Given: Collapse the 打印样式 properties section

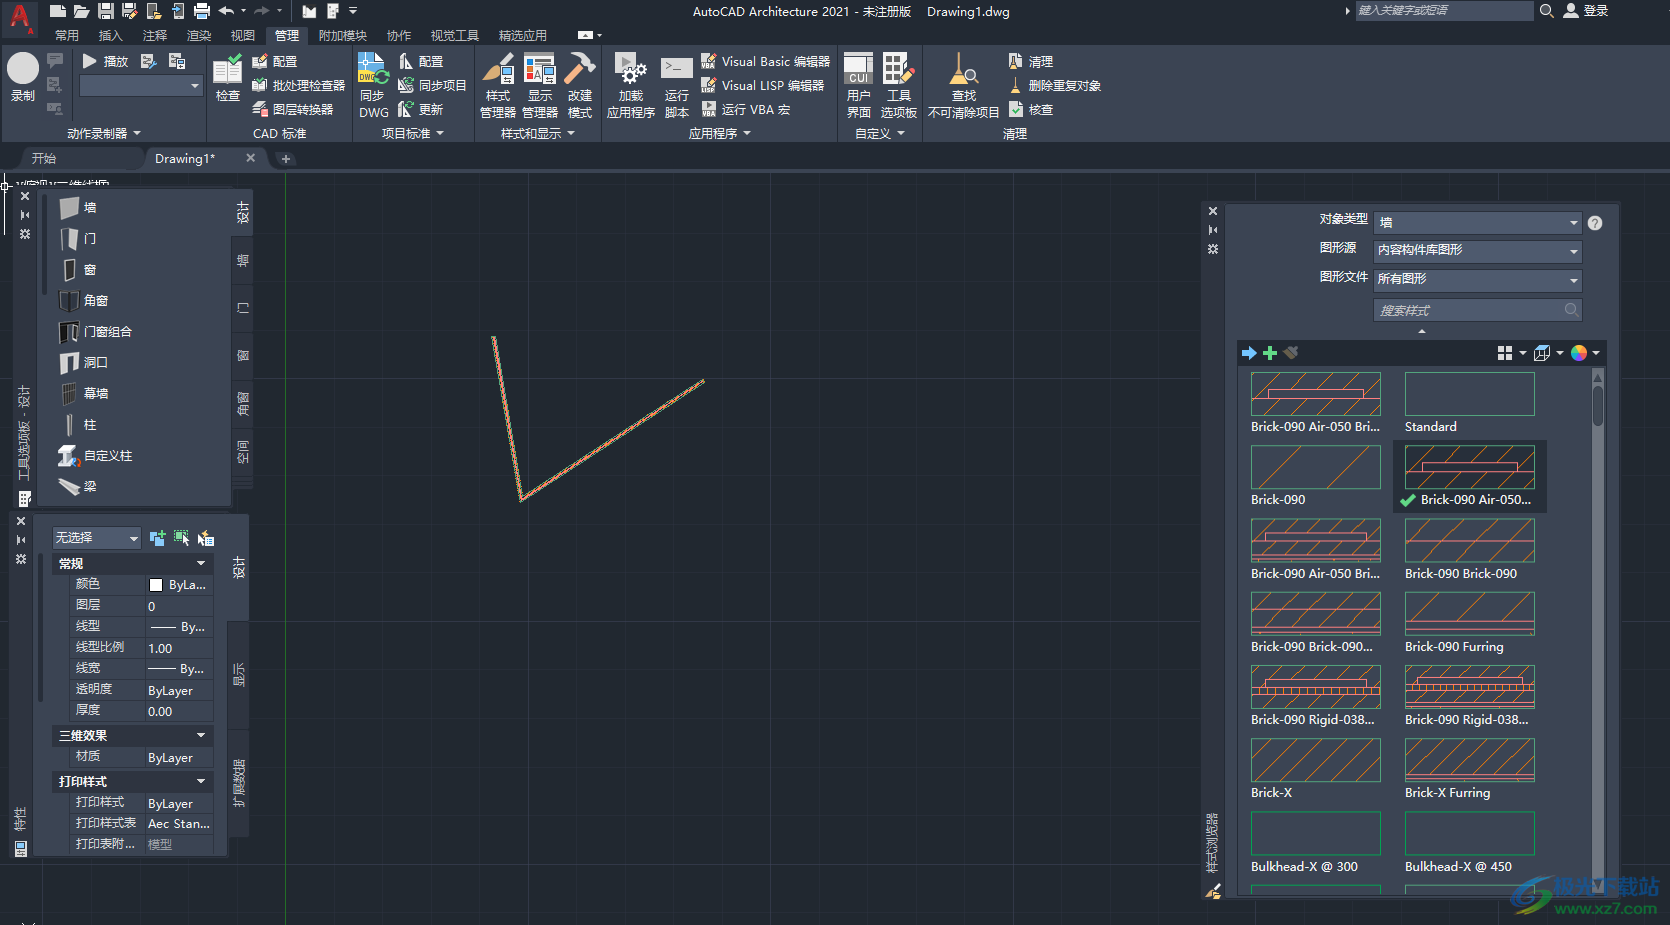Looking at the screenshot, I should coord(201,782).
